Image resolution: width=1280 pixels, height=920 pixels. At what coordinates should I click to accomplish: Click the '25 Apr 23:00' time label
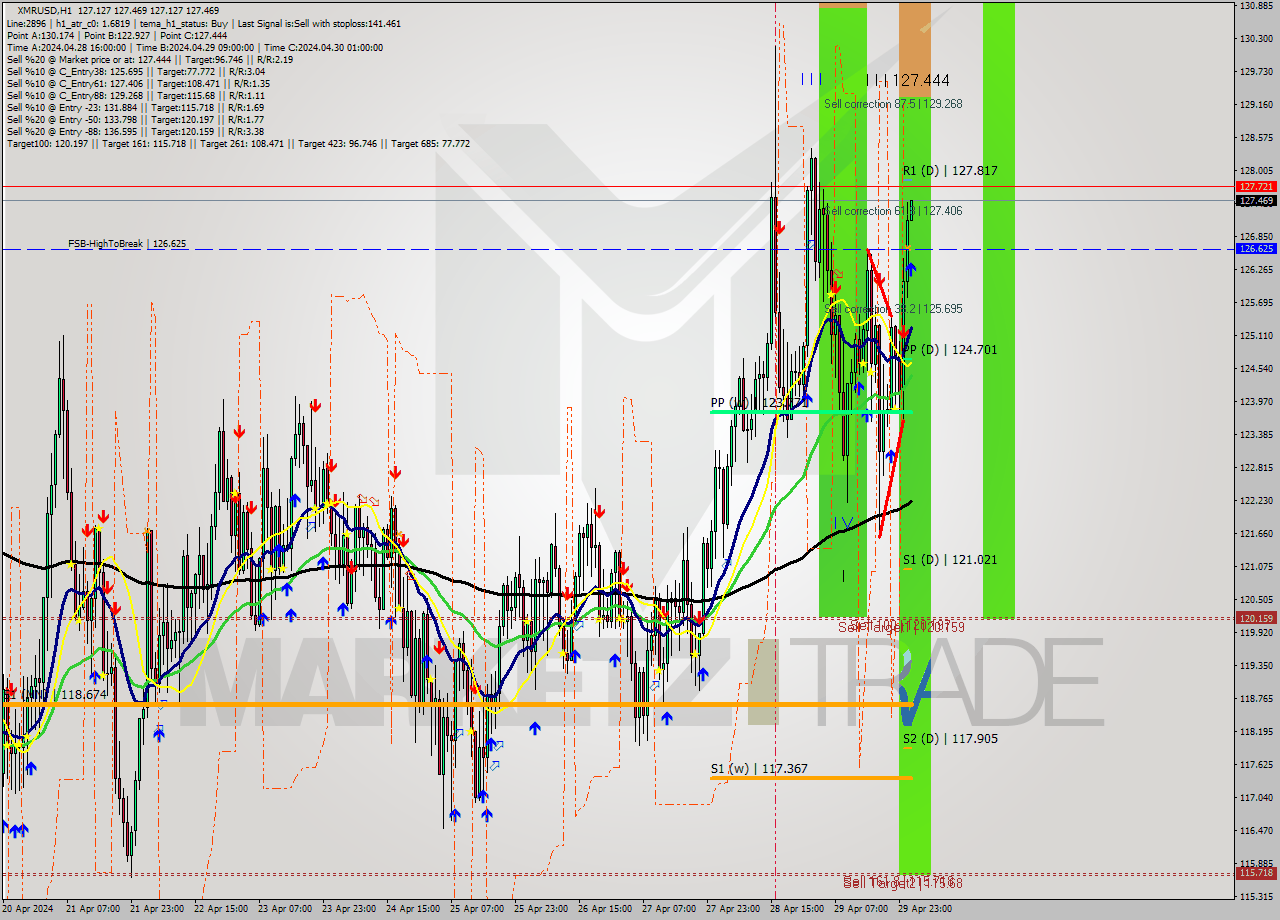pos(541,909)
